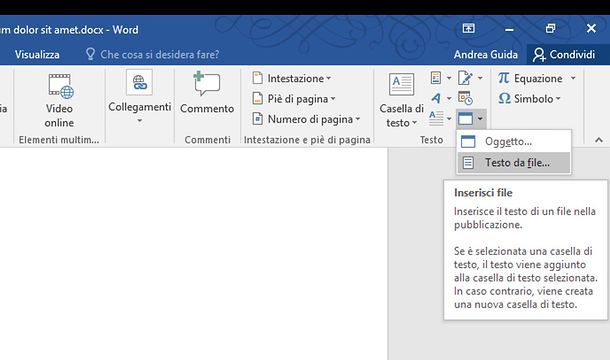Select Testo da file... menu entry

[x=514, y=163]
